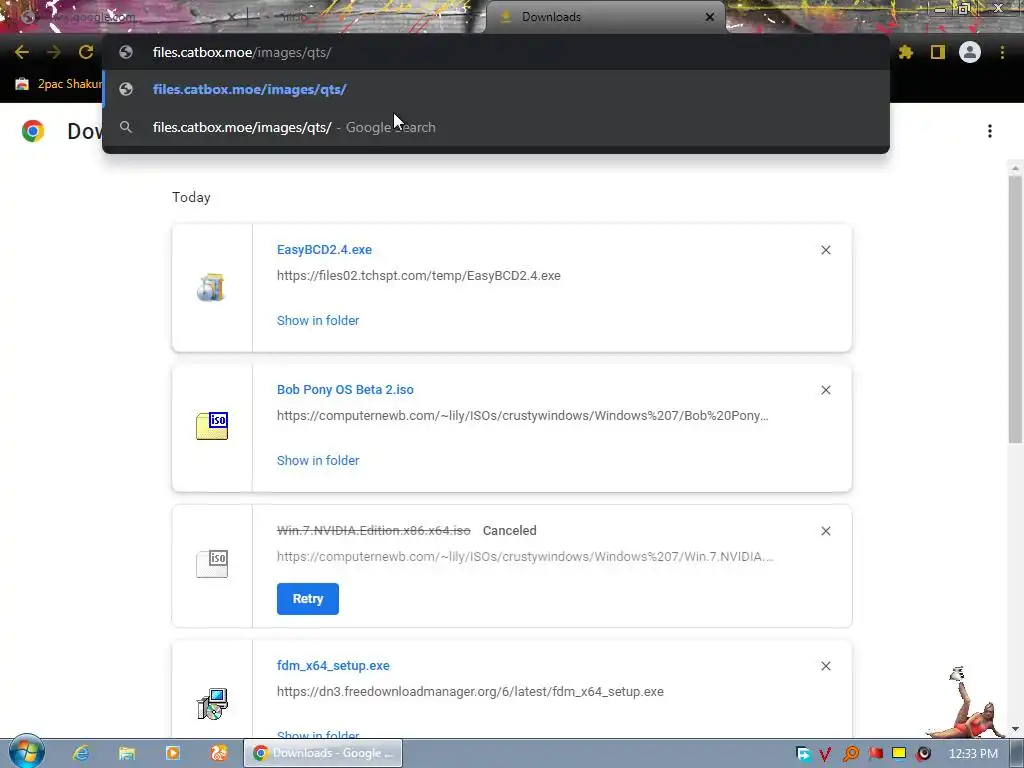Open the Bob Pony OS Beta 2.iso link

pyautogui.click(x=345, y=389)
